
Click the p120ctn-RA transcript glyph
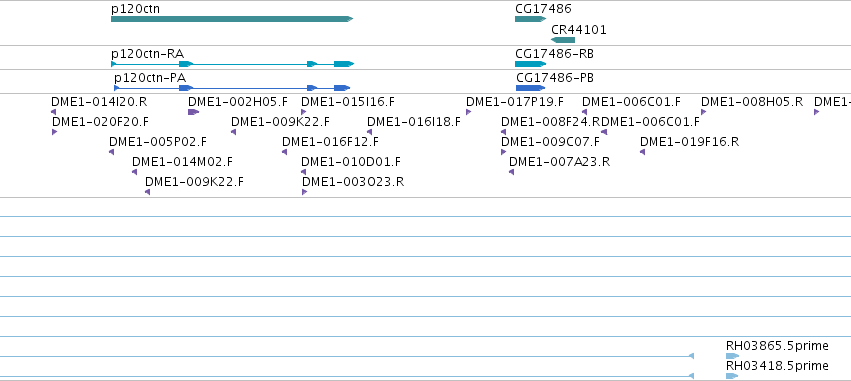(232, 64)
